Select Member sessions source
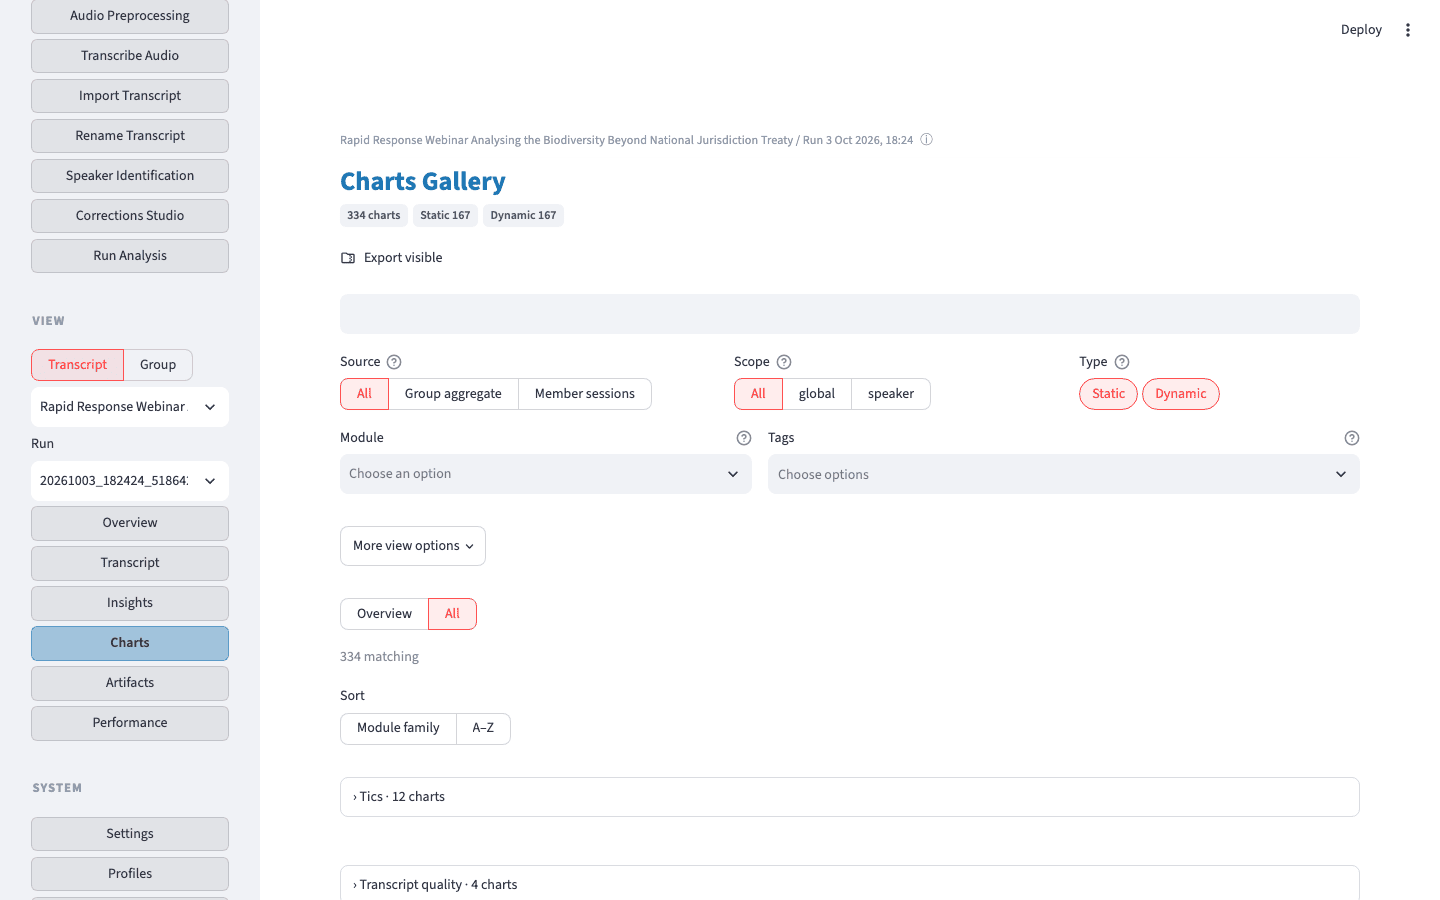Viewport: 1440px width, 900px height. tap(585, 394)
